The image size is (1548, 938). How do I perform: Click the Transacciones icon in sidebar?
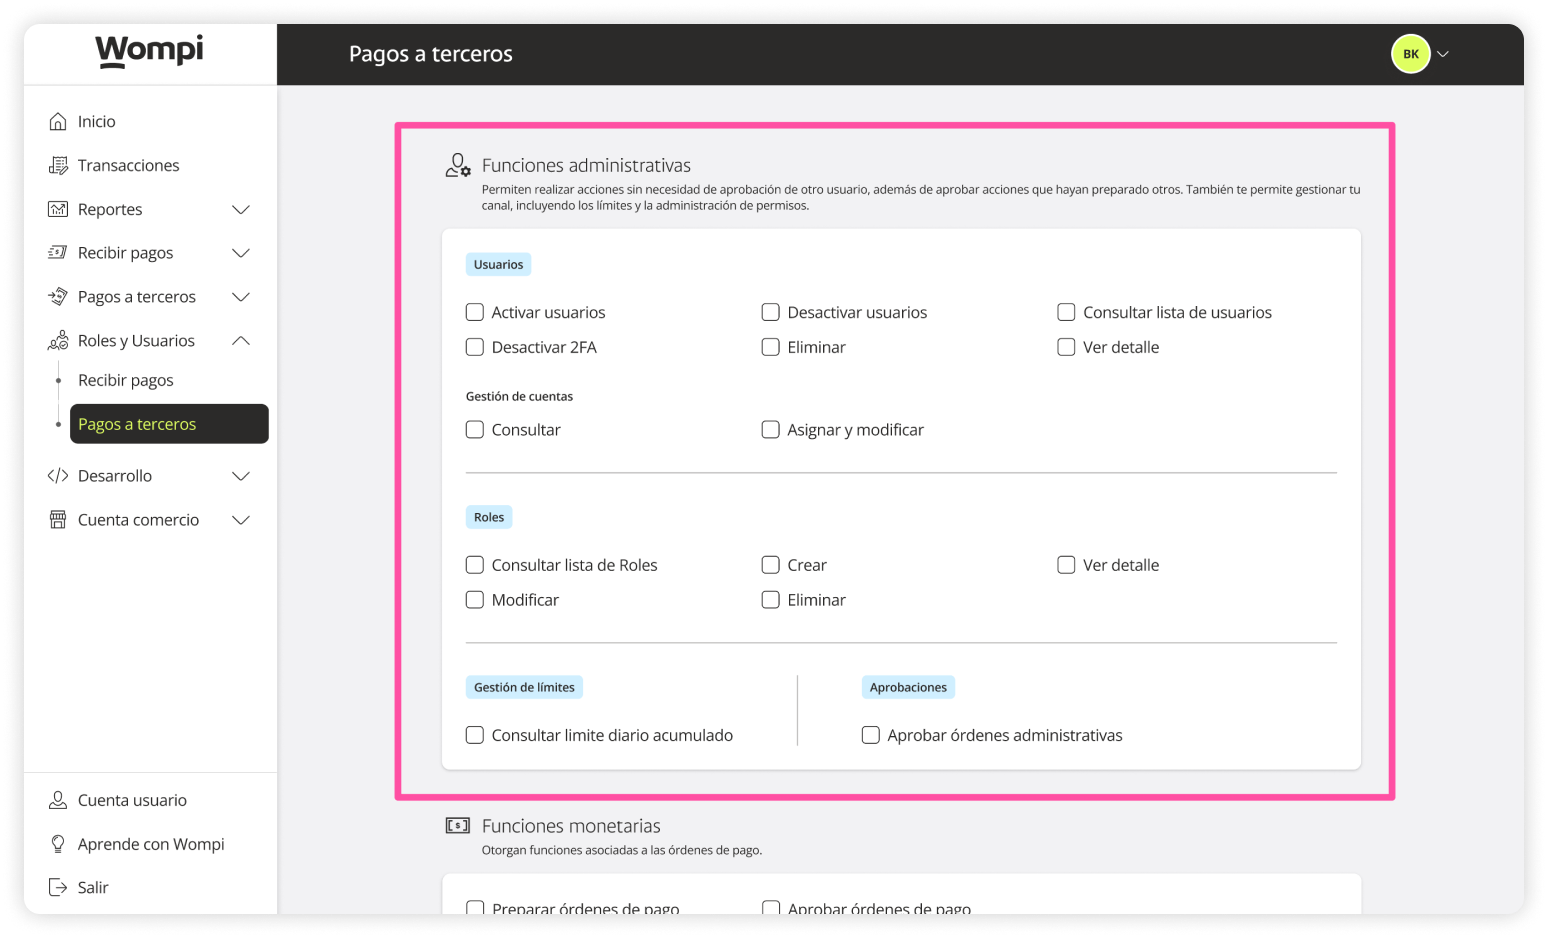tap(58, 165)
